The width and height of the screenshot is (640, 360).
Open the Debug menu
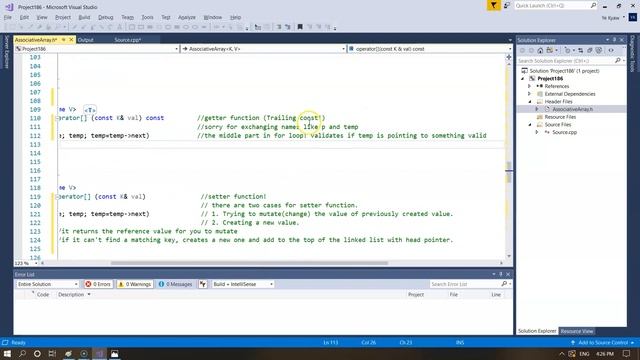106,17
